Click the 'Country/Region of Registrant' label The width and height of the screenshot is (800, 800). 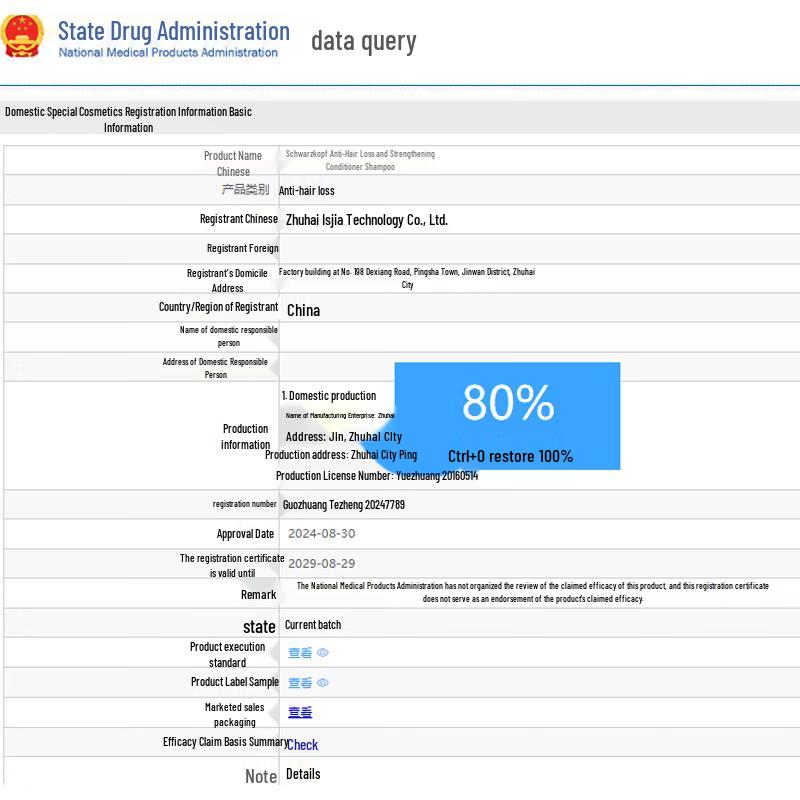click(x=218, y=307)
